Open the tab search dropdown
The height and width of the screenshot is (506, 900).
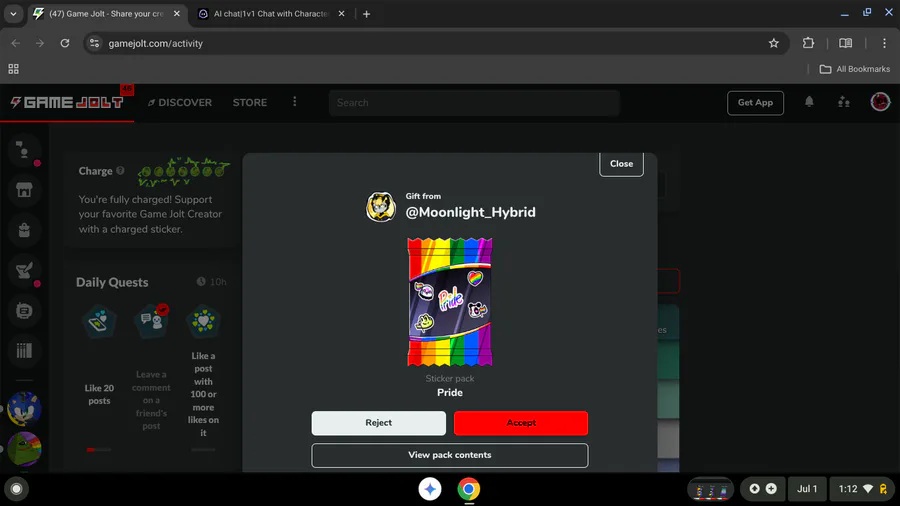click(x=13, y=14)
